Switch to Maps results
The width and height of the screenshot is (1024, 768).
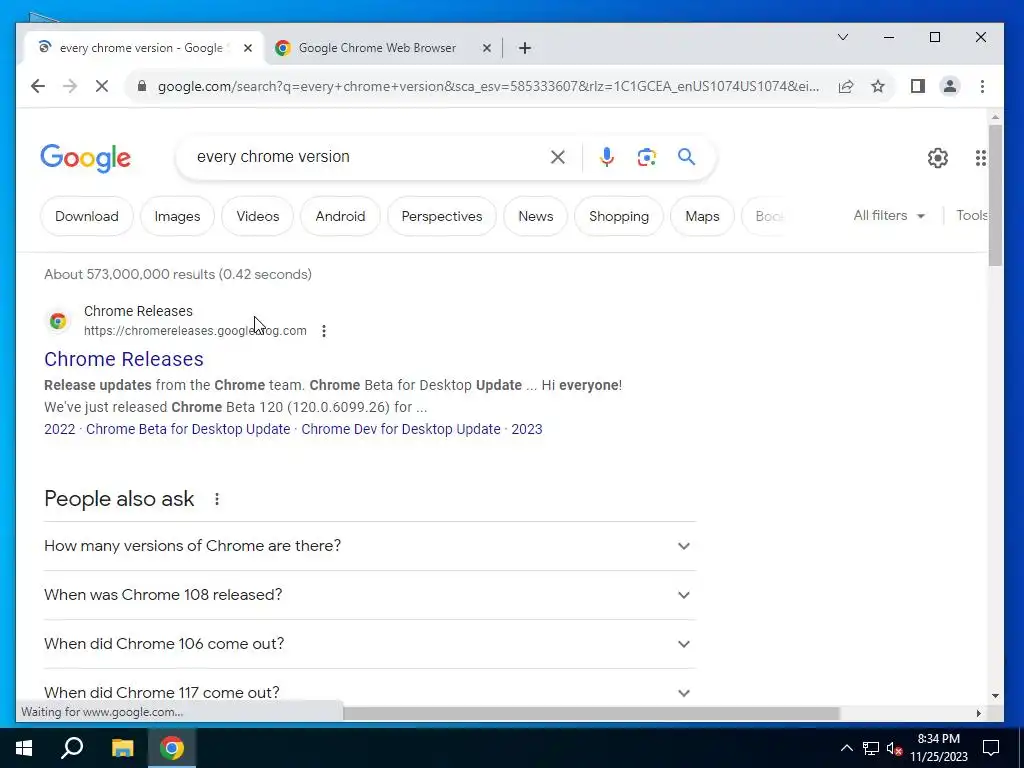[703, 216]
